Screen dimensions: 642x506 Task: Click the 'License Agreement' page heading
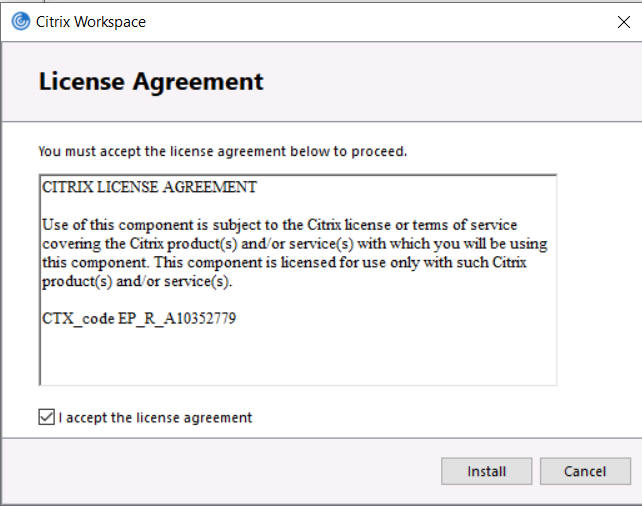pyautogui.click(x=151, y=82)
